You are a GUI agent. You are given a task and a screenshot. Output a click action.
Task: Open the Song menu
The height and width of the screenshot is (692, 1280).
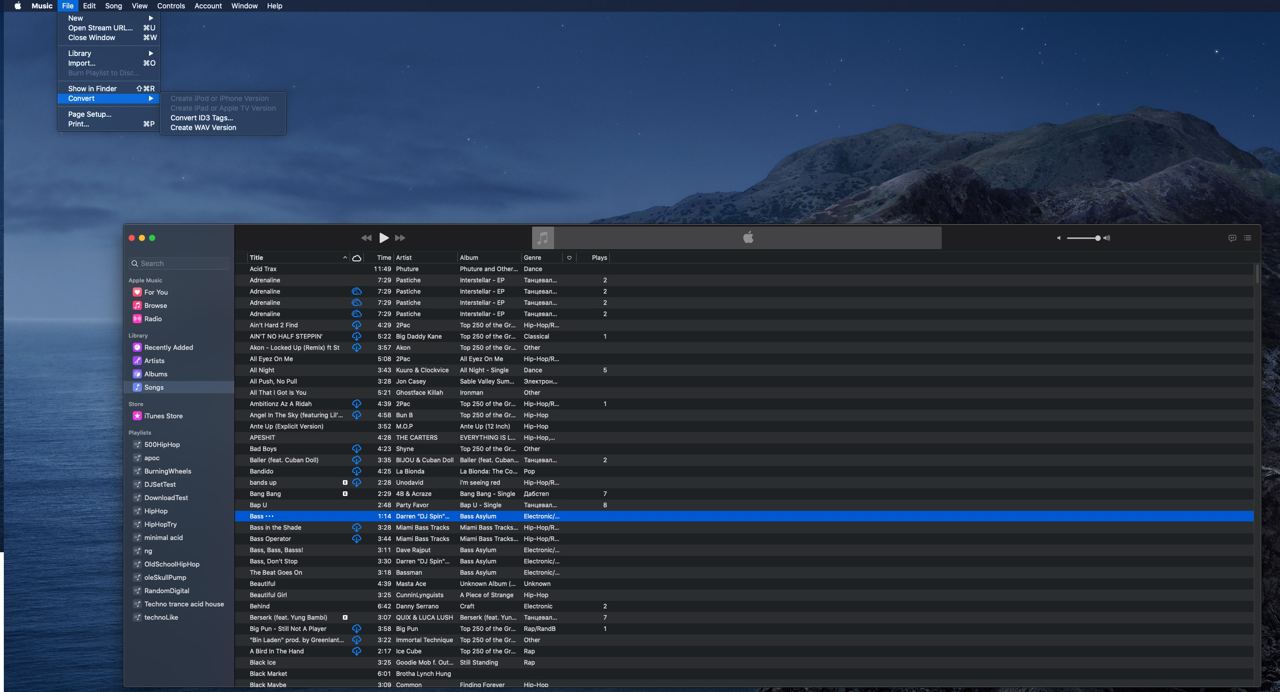coord(114,6)
